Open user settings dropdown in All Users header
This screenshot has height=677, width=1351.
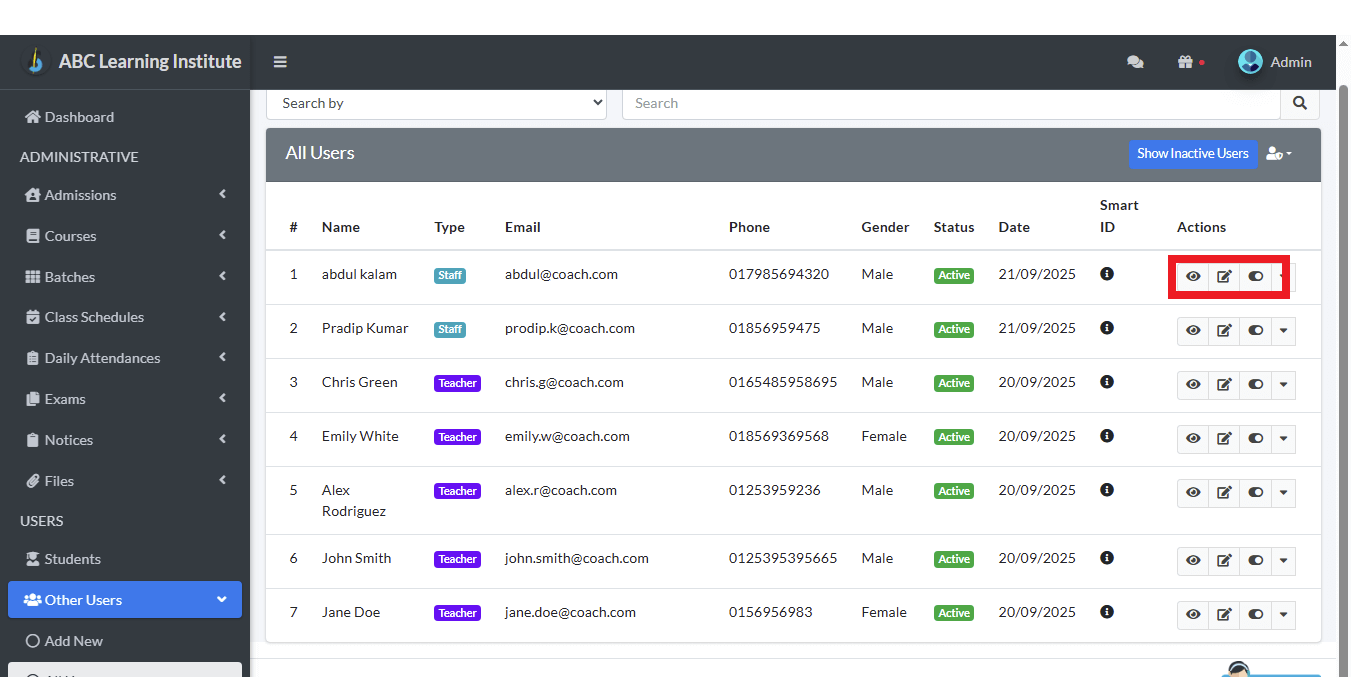coord(1279,154)
